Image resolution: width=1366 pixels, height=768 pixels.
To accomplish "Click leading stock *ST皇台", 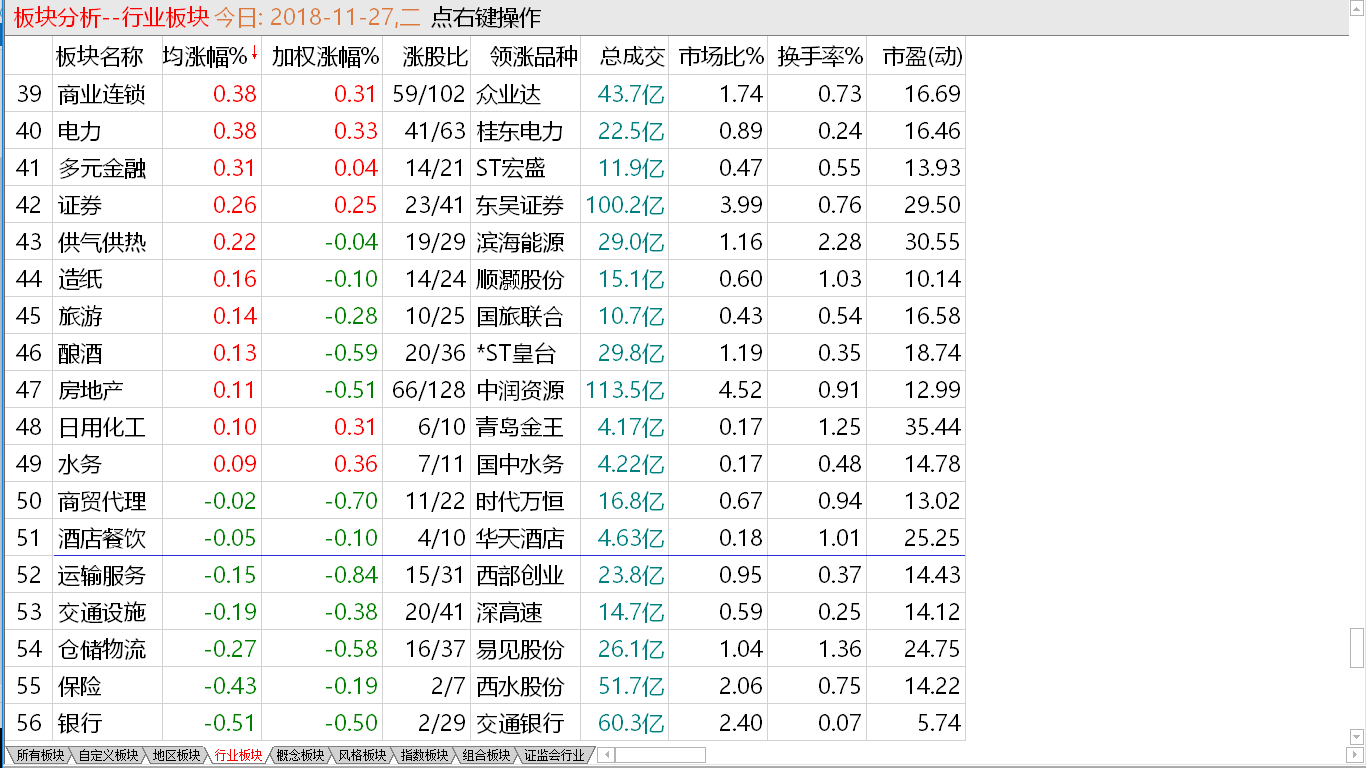I will 516,353.
